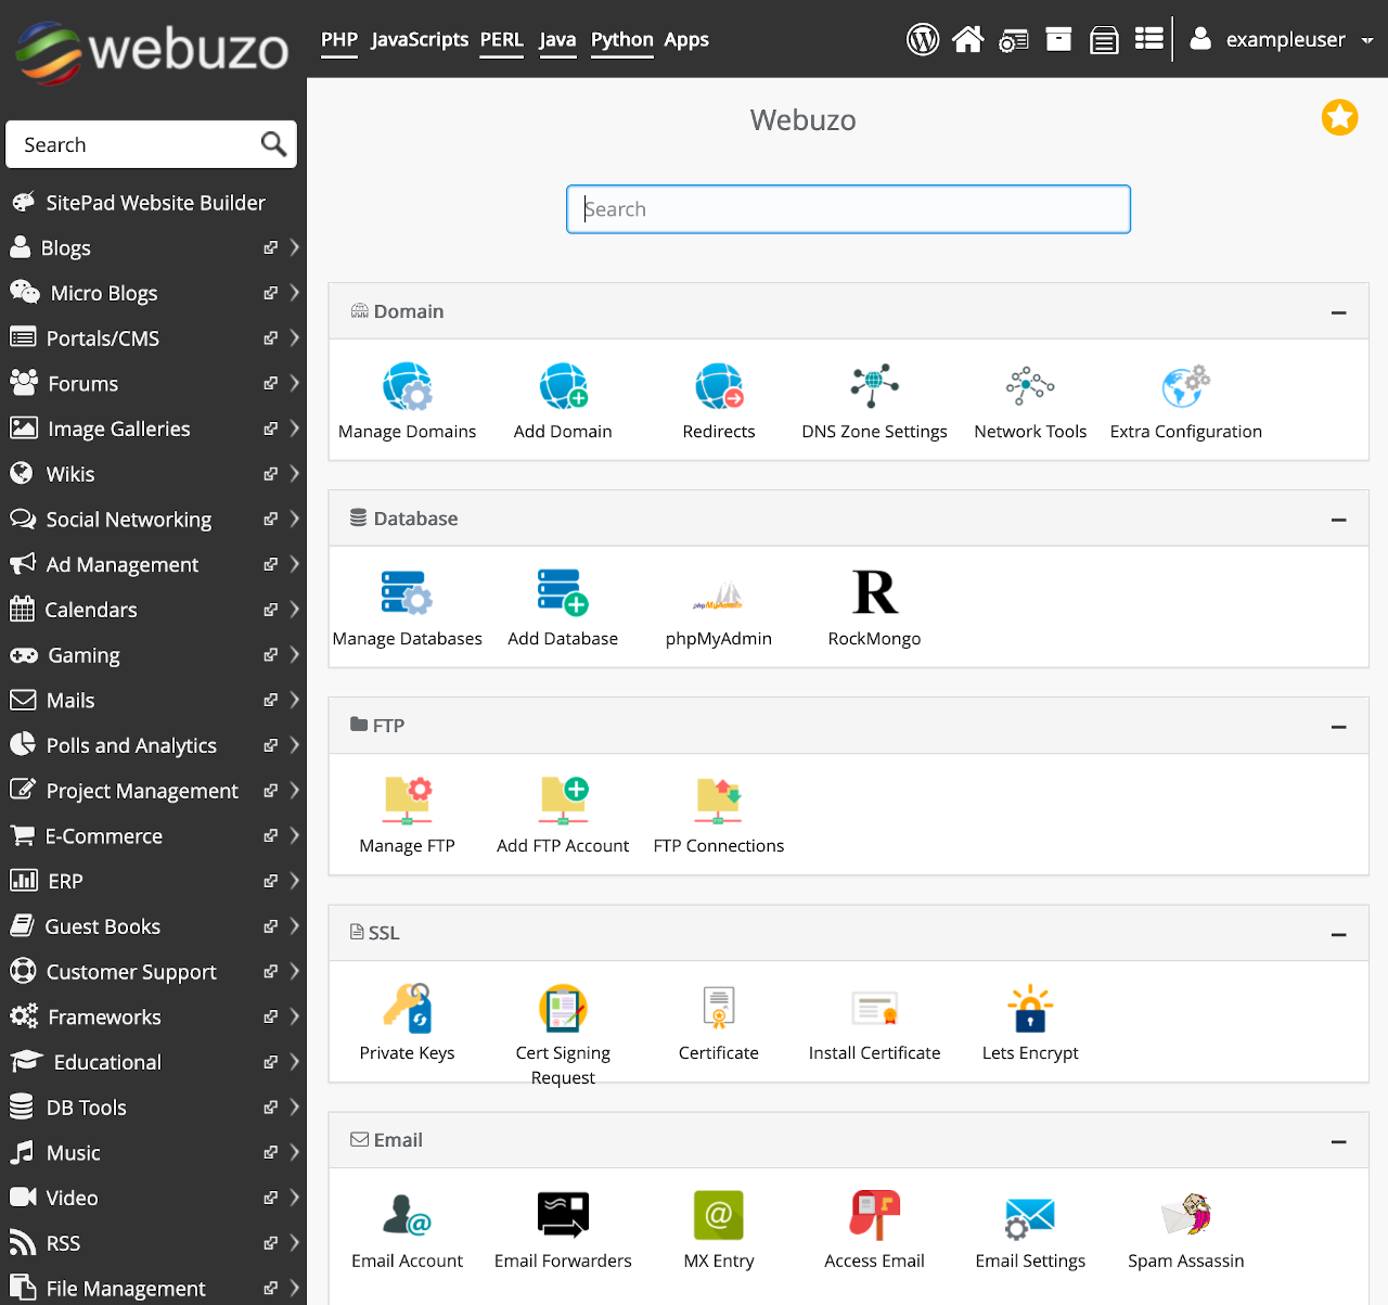Select the PERL menu item
1388x1305 pixels.
(x=501, y=40)
